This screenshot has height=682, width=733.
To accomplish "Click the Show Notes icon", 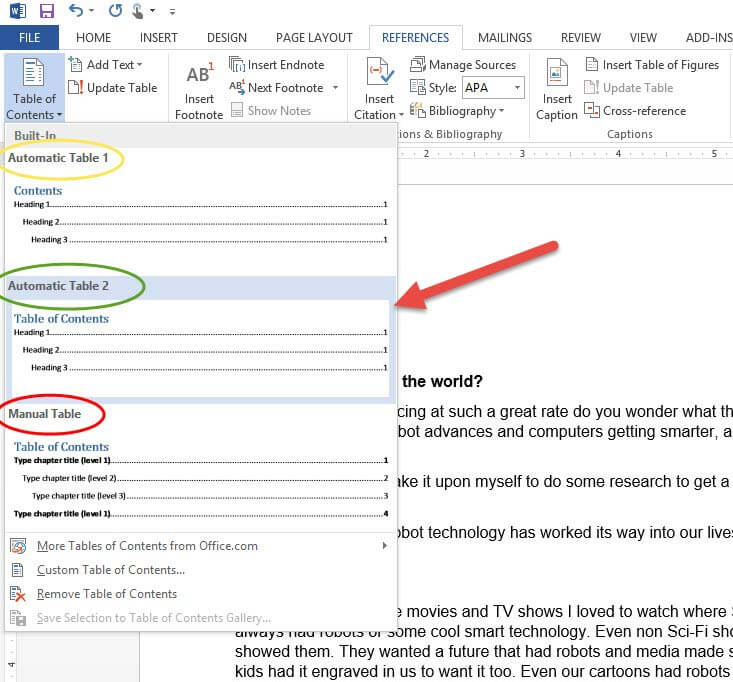I will [237, 110].
